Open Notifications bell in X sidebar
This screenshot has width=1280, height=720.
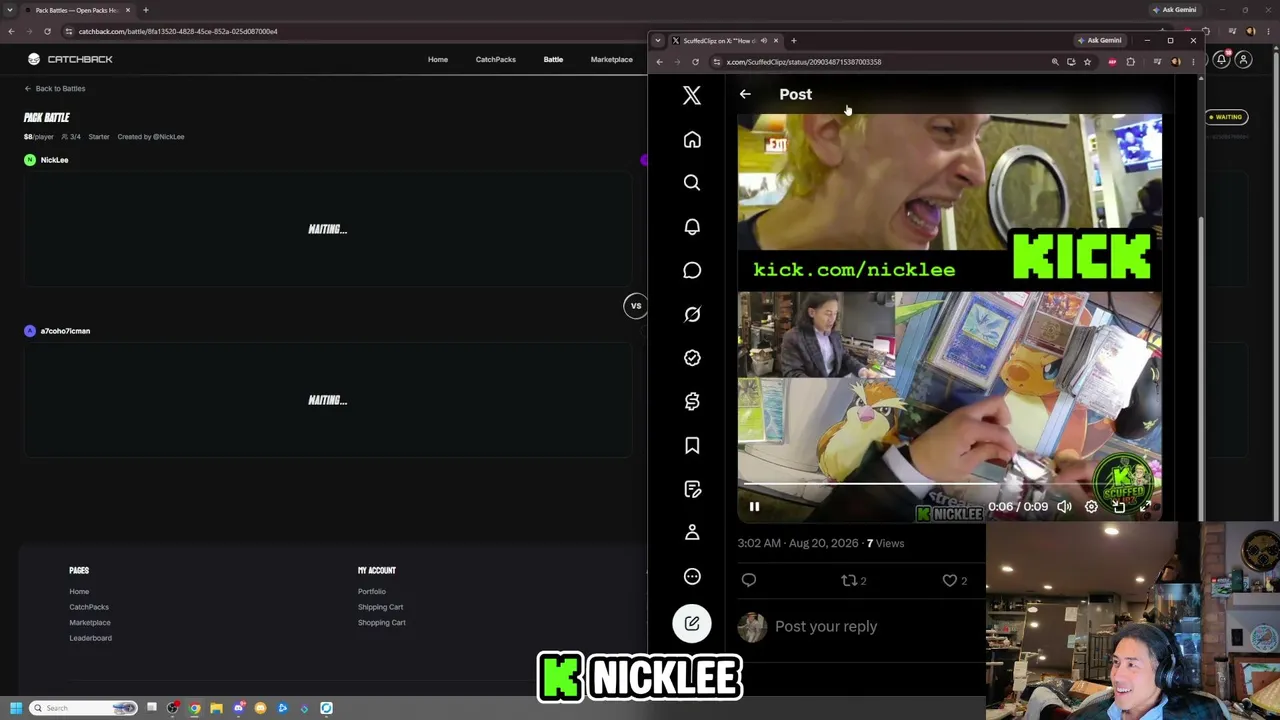click(692, 227)
